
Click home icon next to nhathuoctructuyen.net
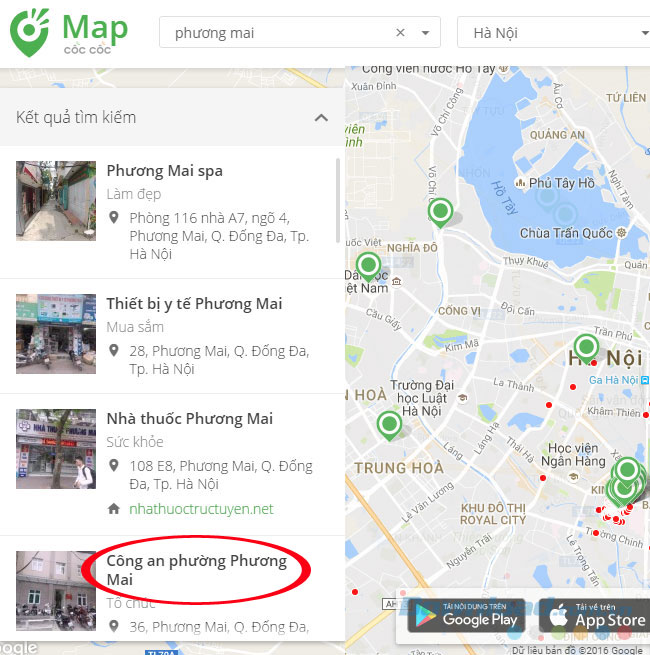[114, 509]
